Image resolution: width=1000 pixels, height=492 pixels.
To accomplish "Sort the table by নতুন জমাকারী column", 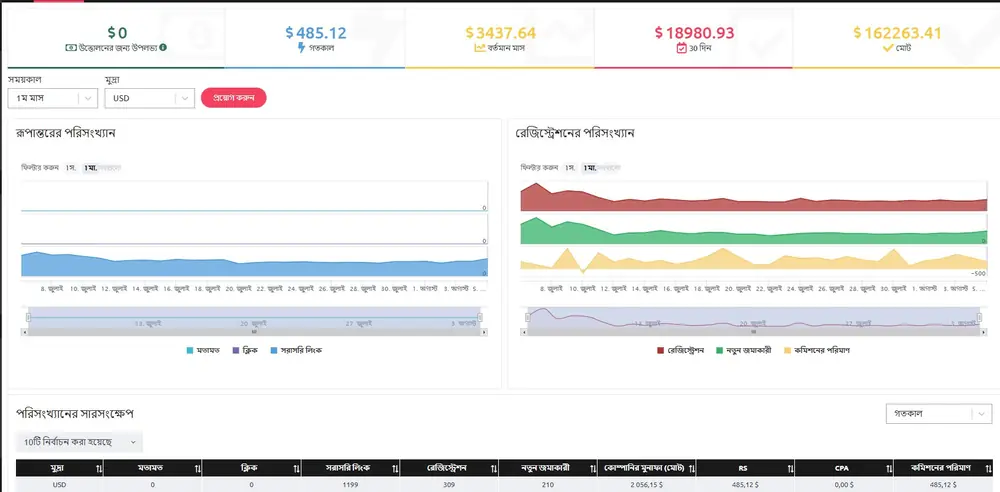I will (x=593, y=468).
